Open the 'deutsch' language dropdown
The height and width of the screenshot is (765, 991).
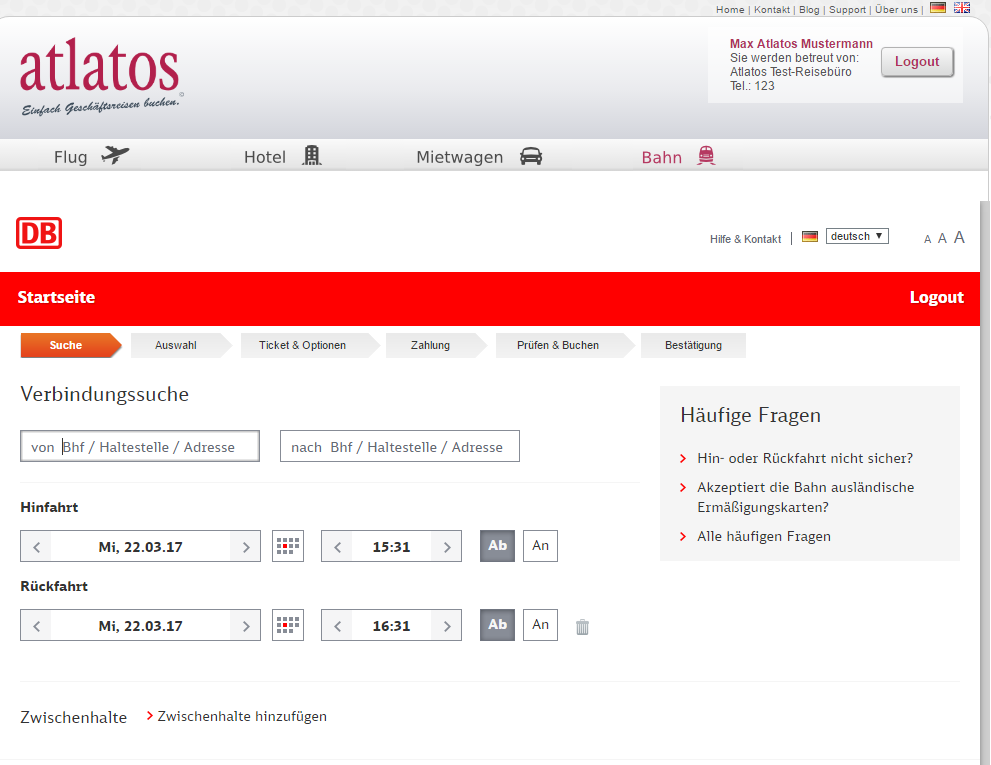click(x=857, y=236)
